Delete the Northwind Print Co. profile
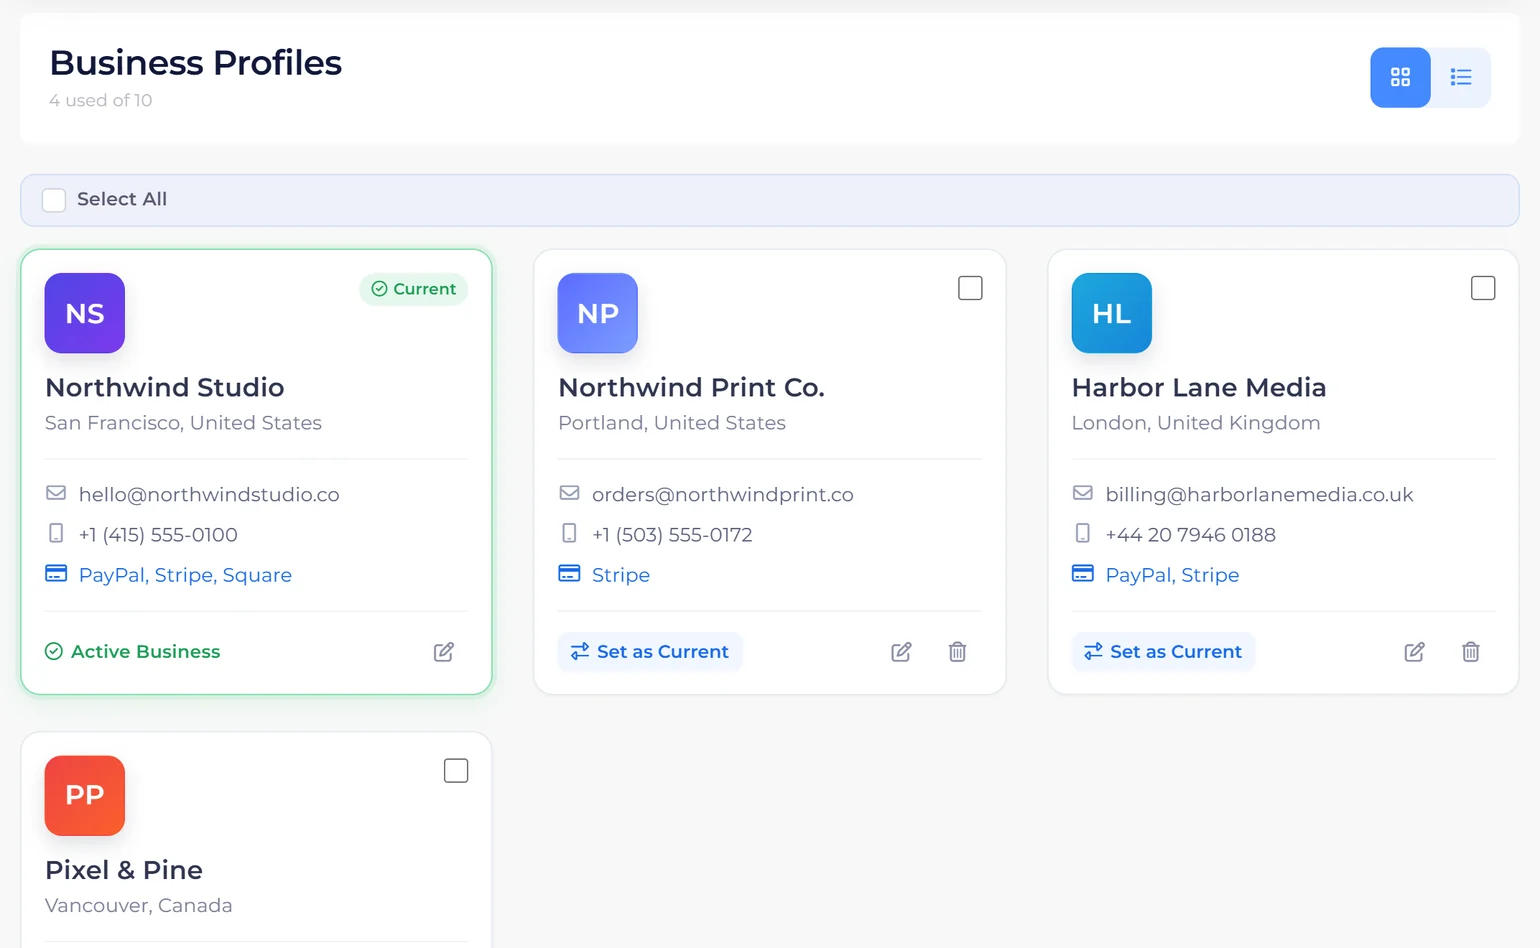 957,652
